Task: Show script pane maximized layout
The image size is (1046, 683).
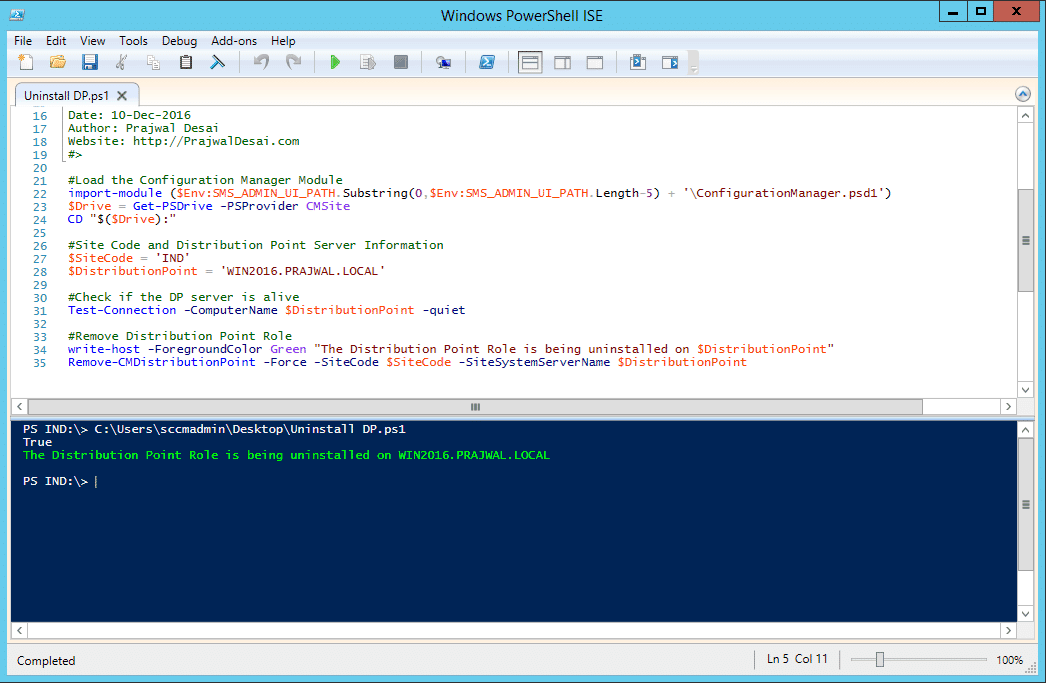Action: [595, 63]
